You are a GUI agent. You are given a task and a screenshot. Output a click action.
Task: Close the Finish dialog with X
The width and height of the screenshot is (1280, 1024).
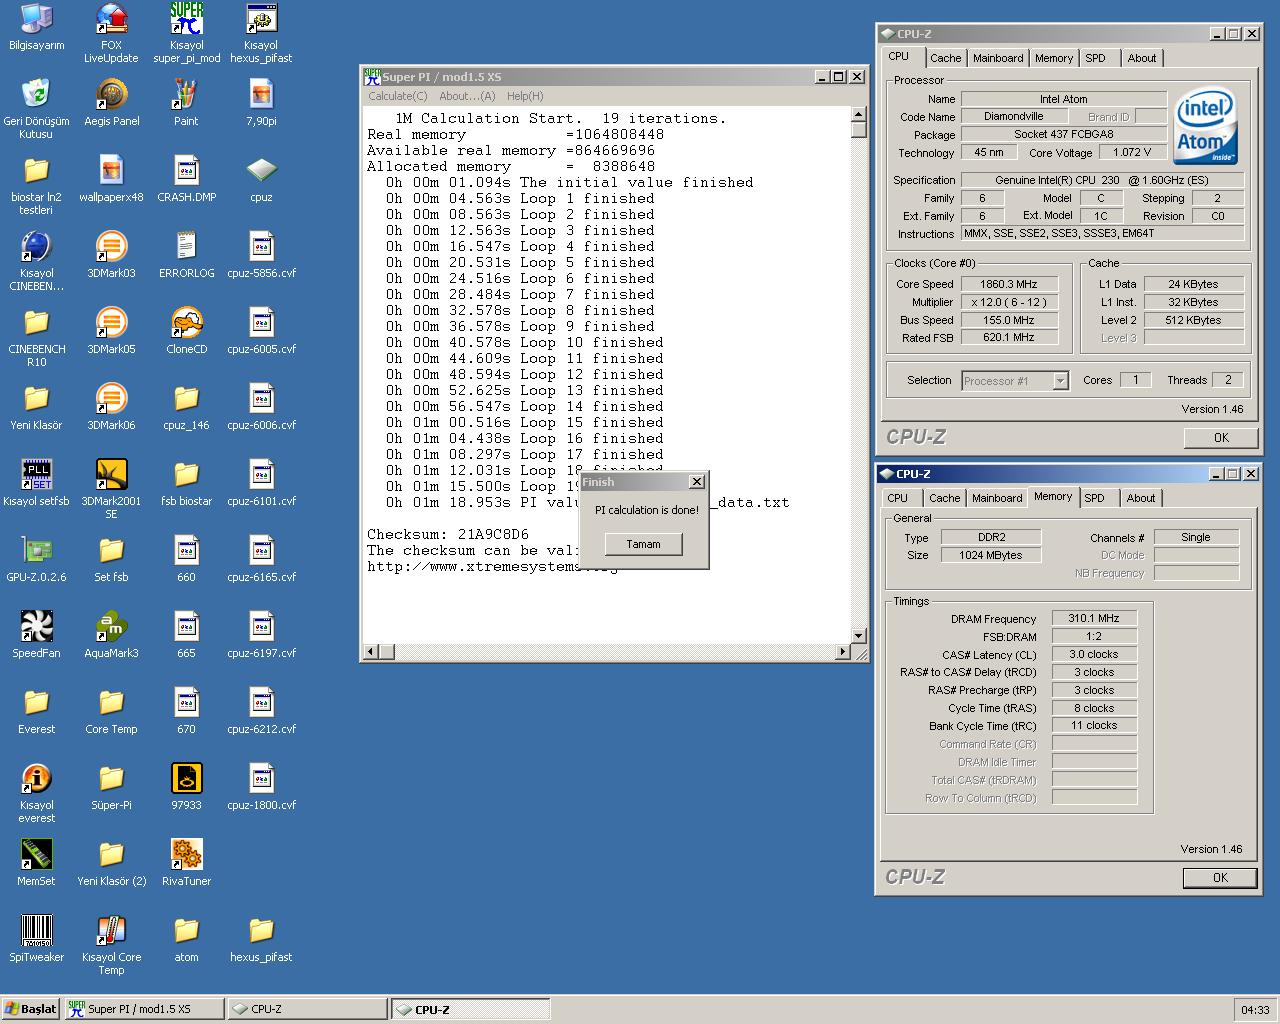697,482
